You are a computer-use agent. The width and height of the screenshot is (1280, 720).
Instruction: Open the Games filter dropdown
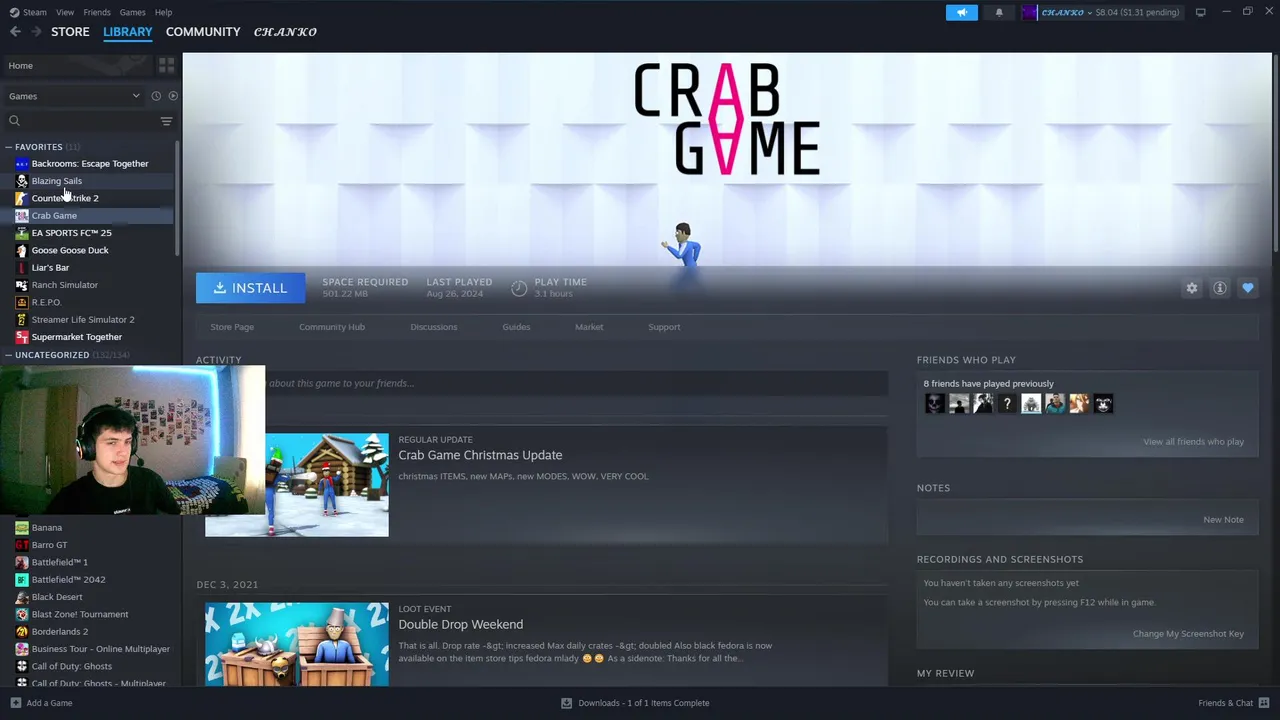pyautogui.click(x=74, y=96)
